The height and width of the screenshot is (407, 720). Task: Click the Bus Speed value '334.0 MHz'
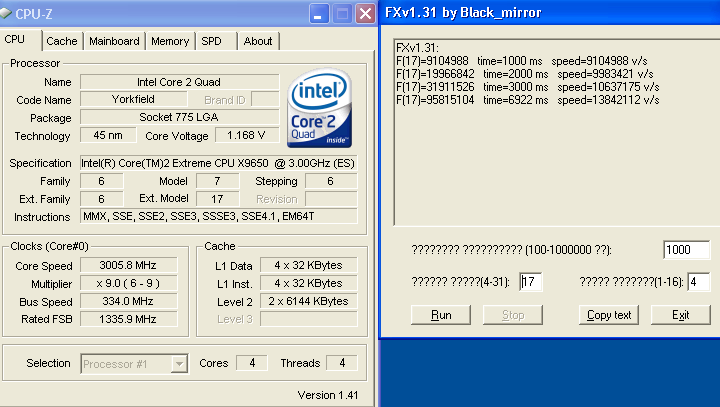pos(129,301)
